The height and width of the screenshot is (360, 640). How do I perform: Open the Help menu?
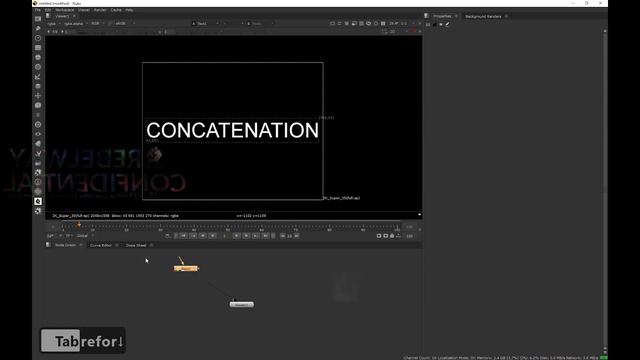[129, 10]
